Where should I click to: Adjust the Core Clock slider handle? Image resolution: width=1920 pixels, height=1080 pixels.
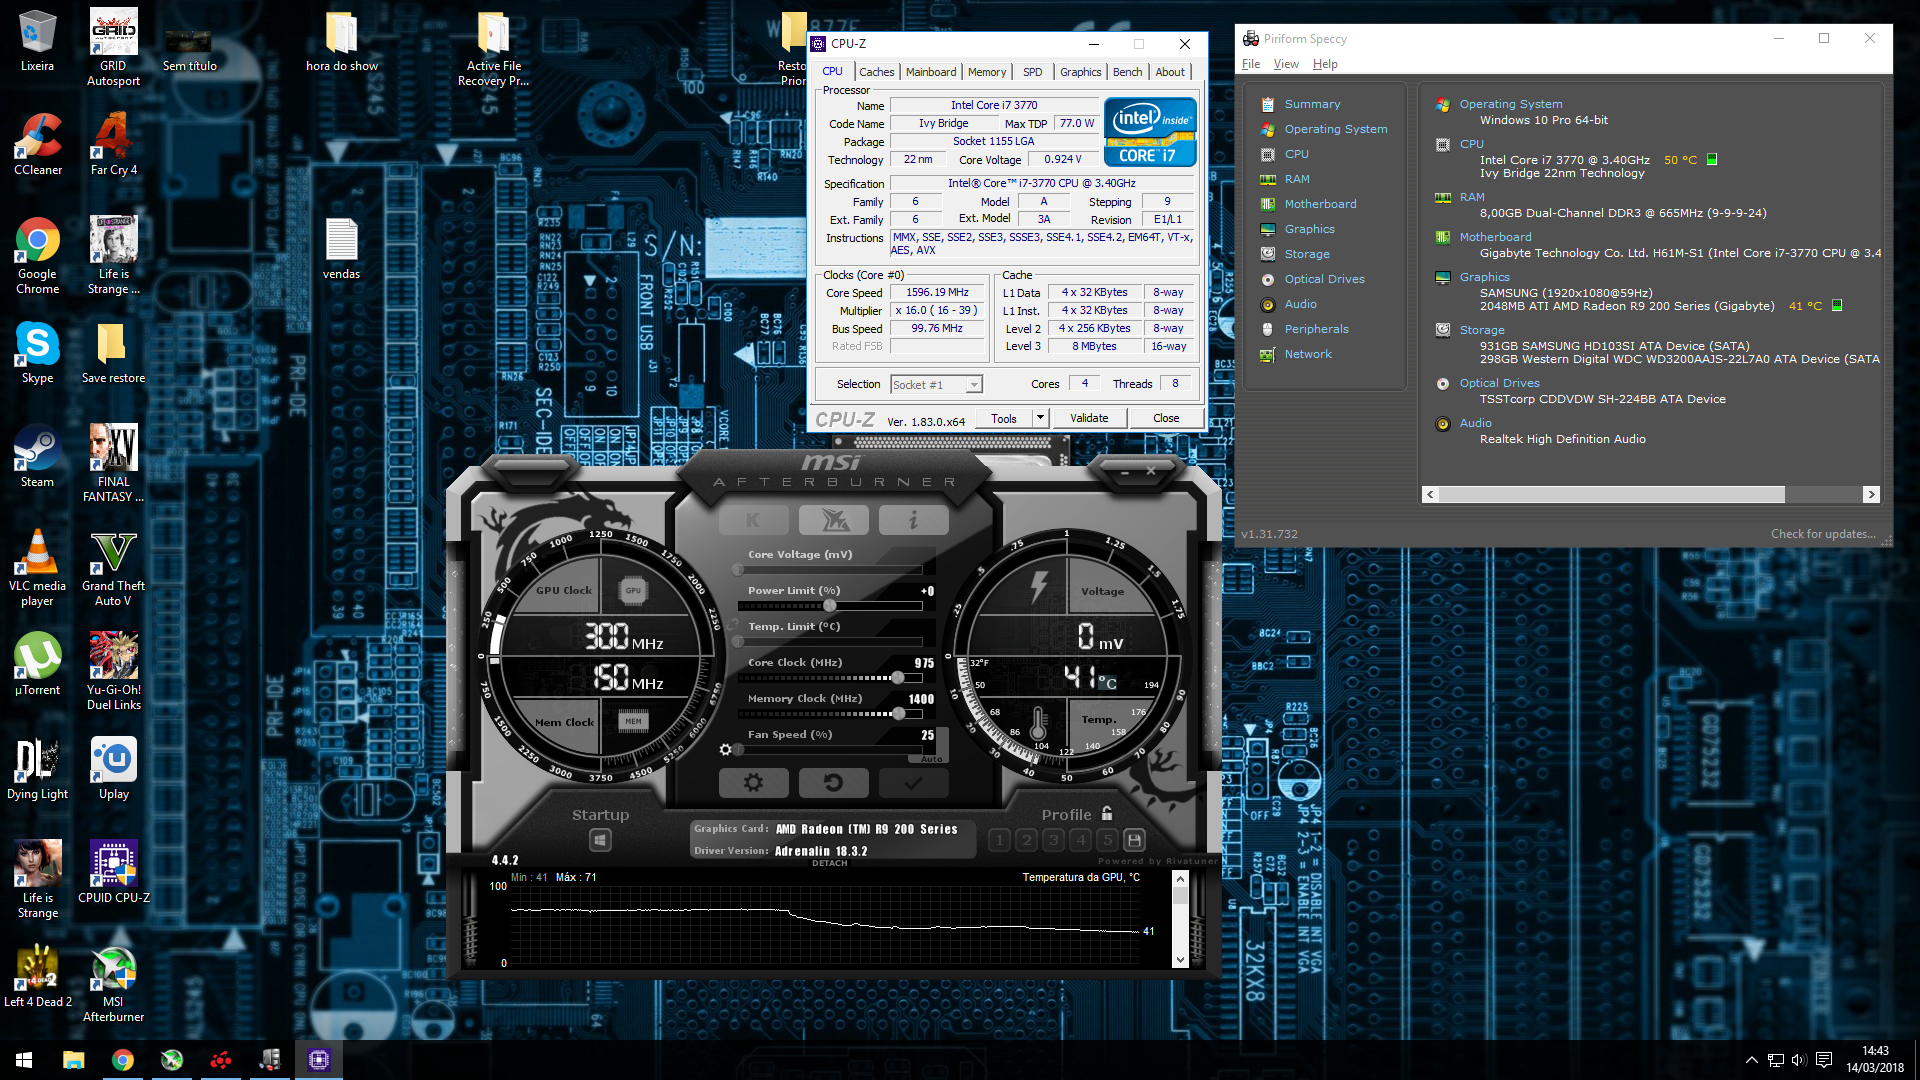898,677
